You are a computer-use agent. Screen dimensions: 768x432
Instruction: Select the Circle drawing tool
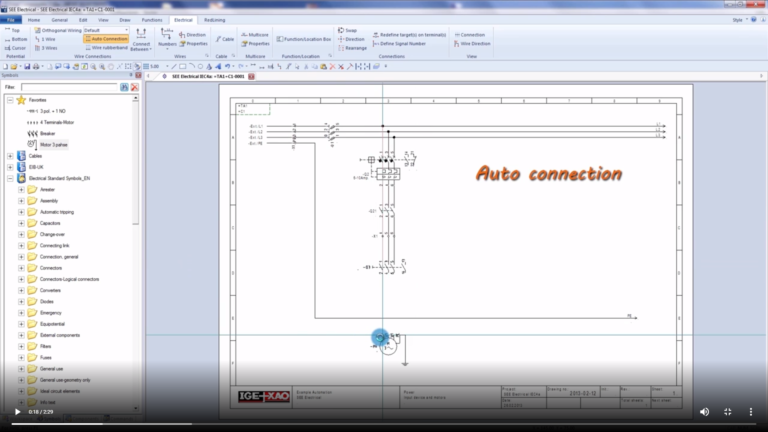coord(200,67)
